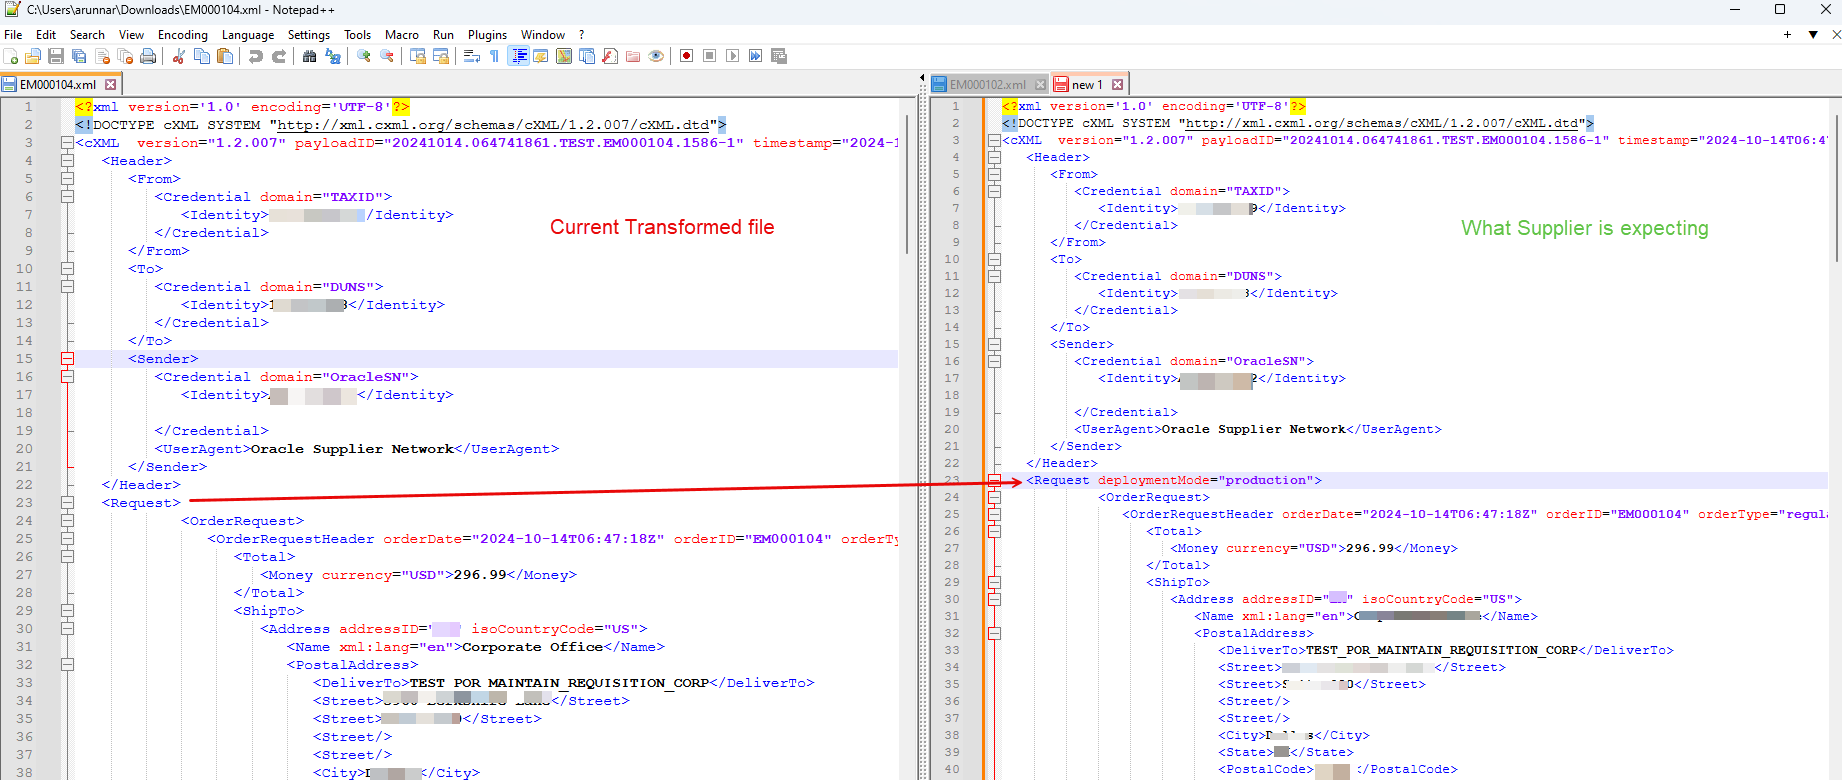1842x780 pixels.
Task: Click the Close document toolbar icon
Action: coord(102,56)
